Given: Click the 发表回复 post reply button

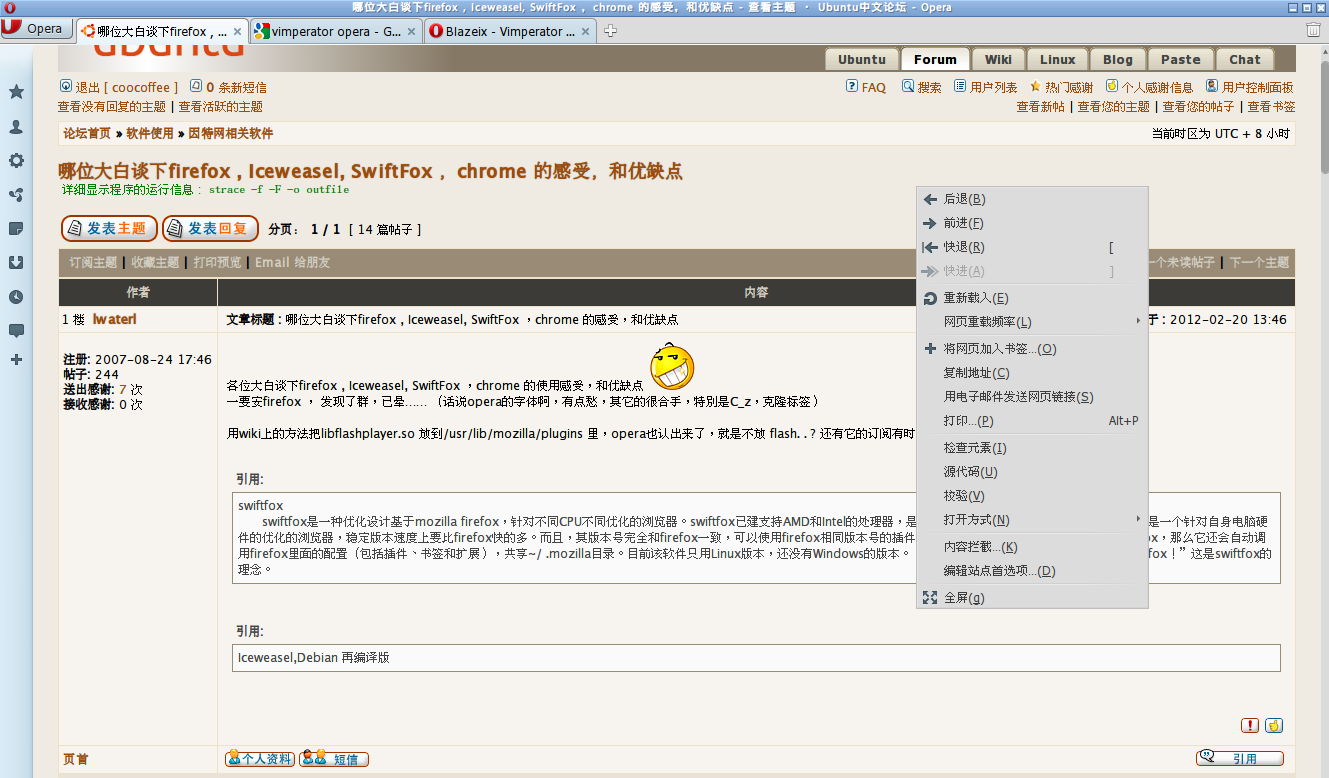Looking at the screenshot, I should 210,228.
